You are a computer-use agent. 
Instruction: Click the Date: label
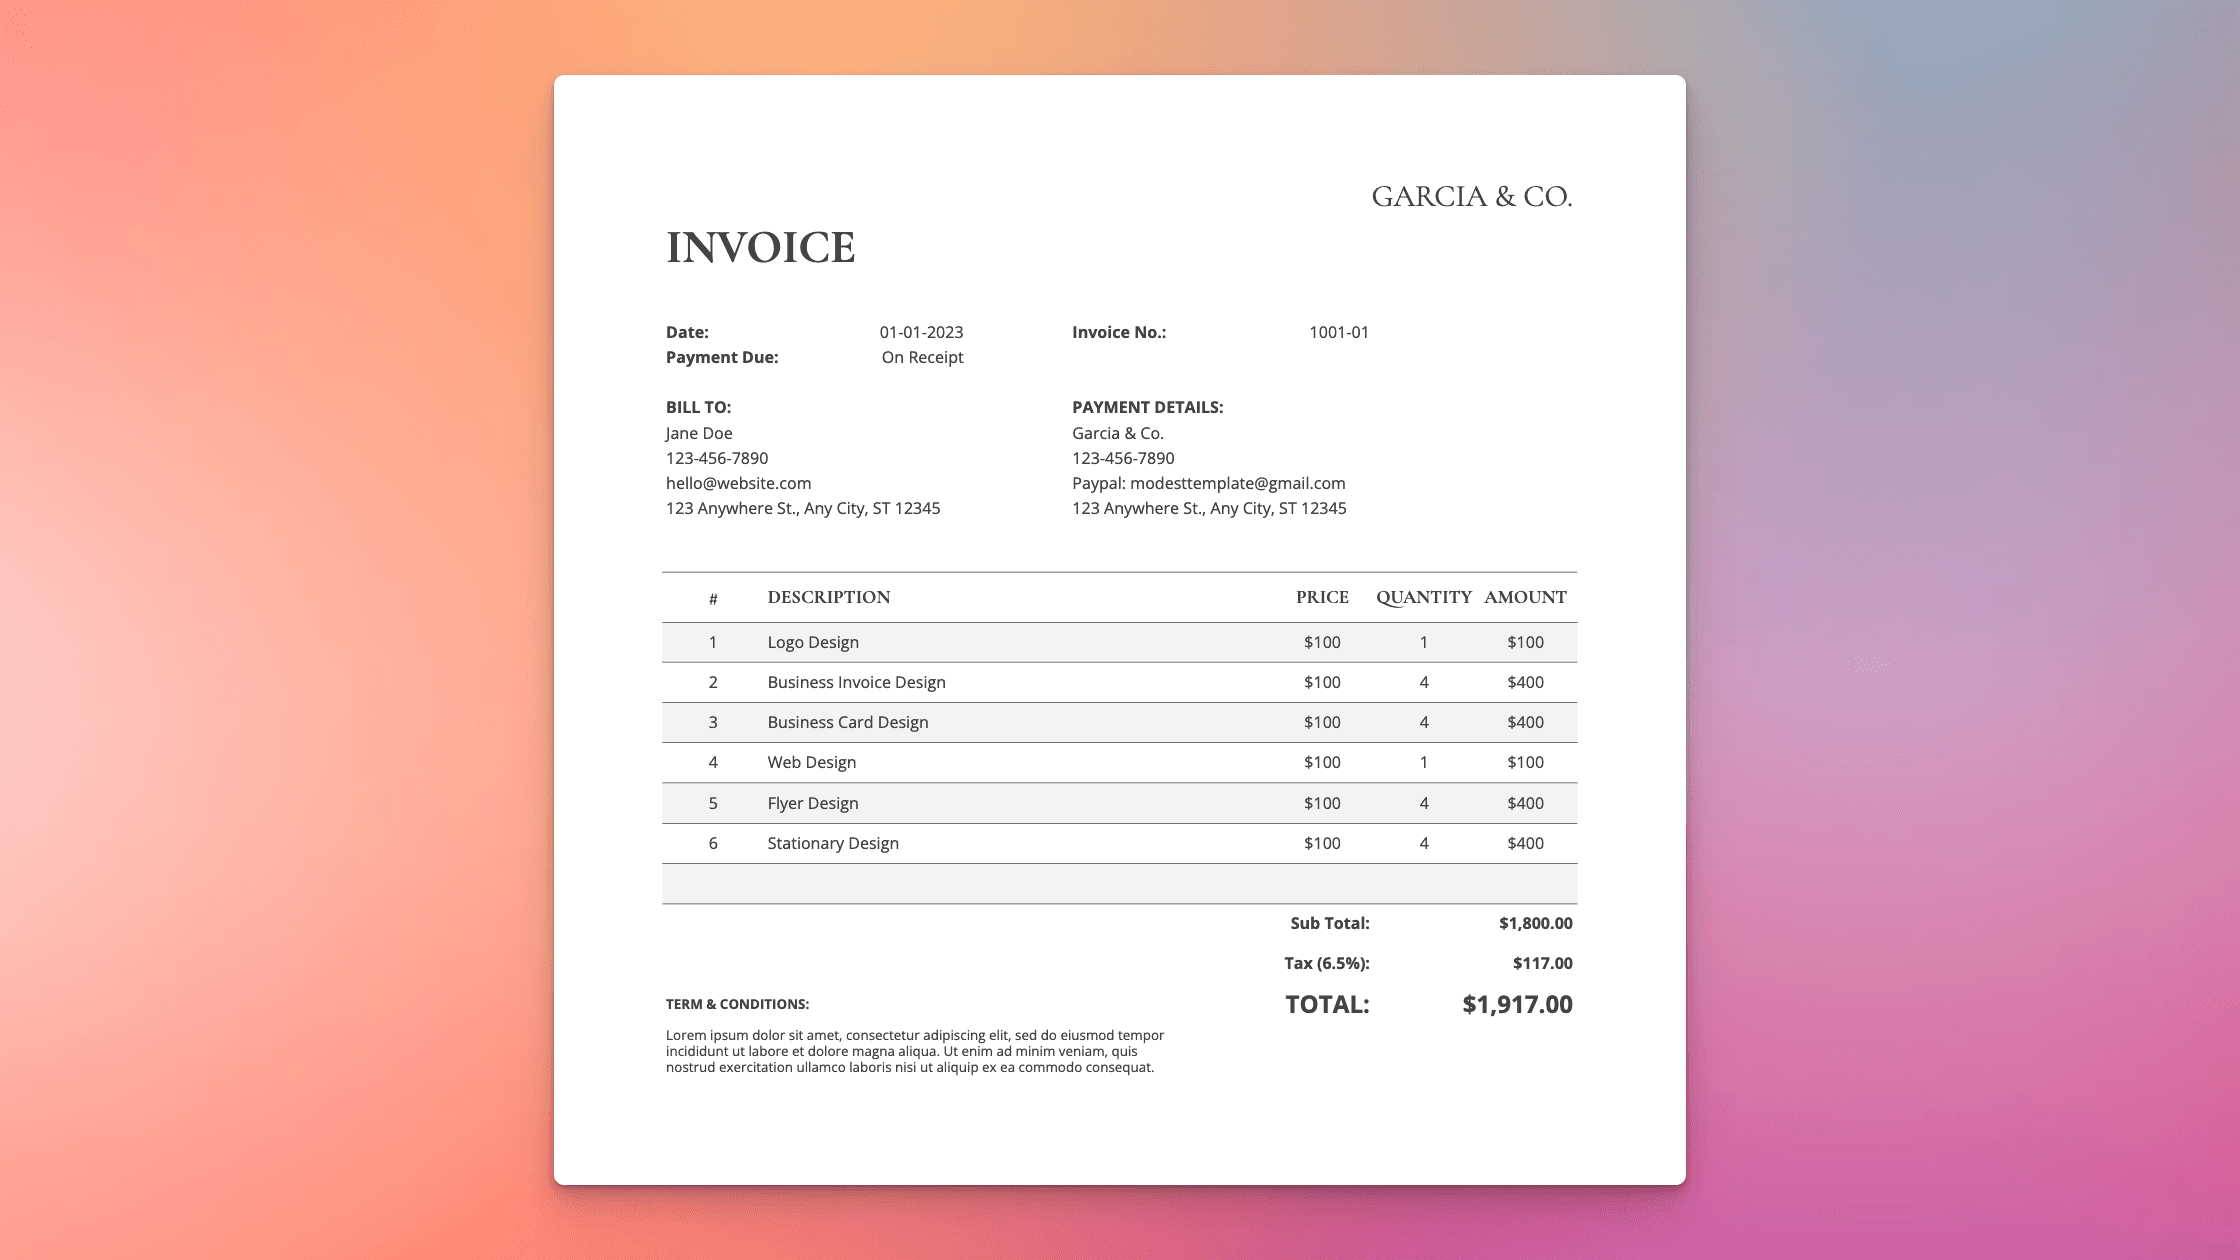click(x=687, y=332)
